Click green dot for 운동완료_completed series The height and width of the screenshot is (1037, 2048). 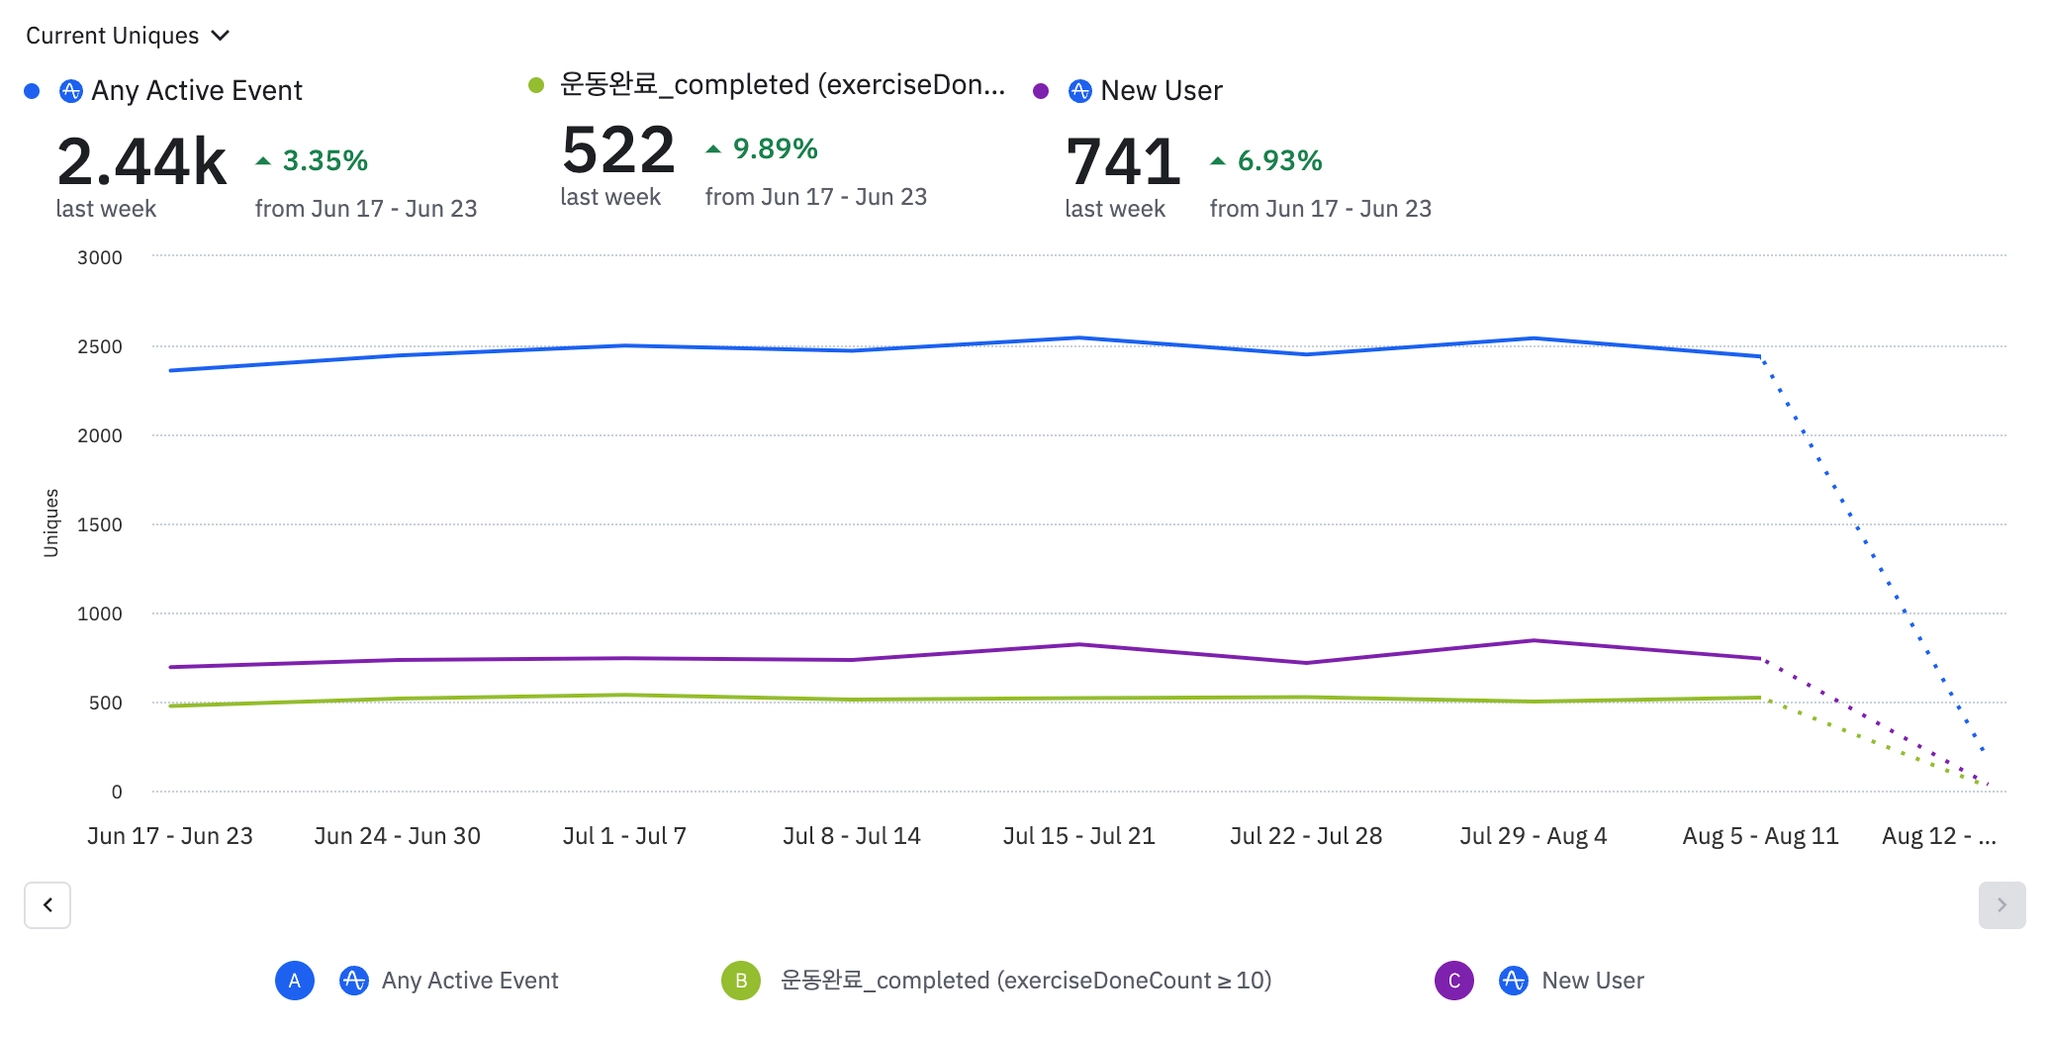[536, 85]
